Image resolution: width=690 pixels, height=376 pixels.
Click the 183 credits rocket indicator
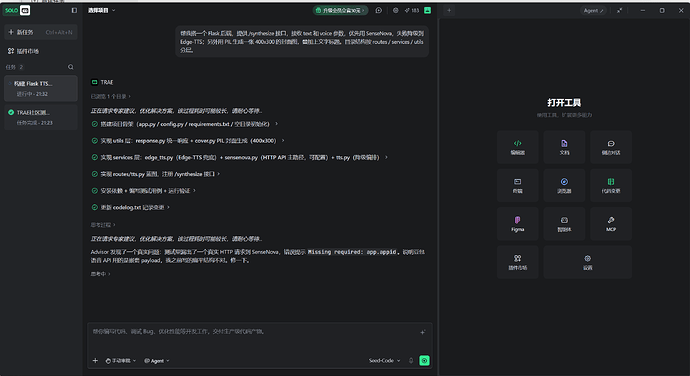pyautogui.click(x=412, y=10)
